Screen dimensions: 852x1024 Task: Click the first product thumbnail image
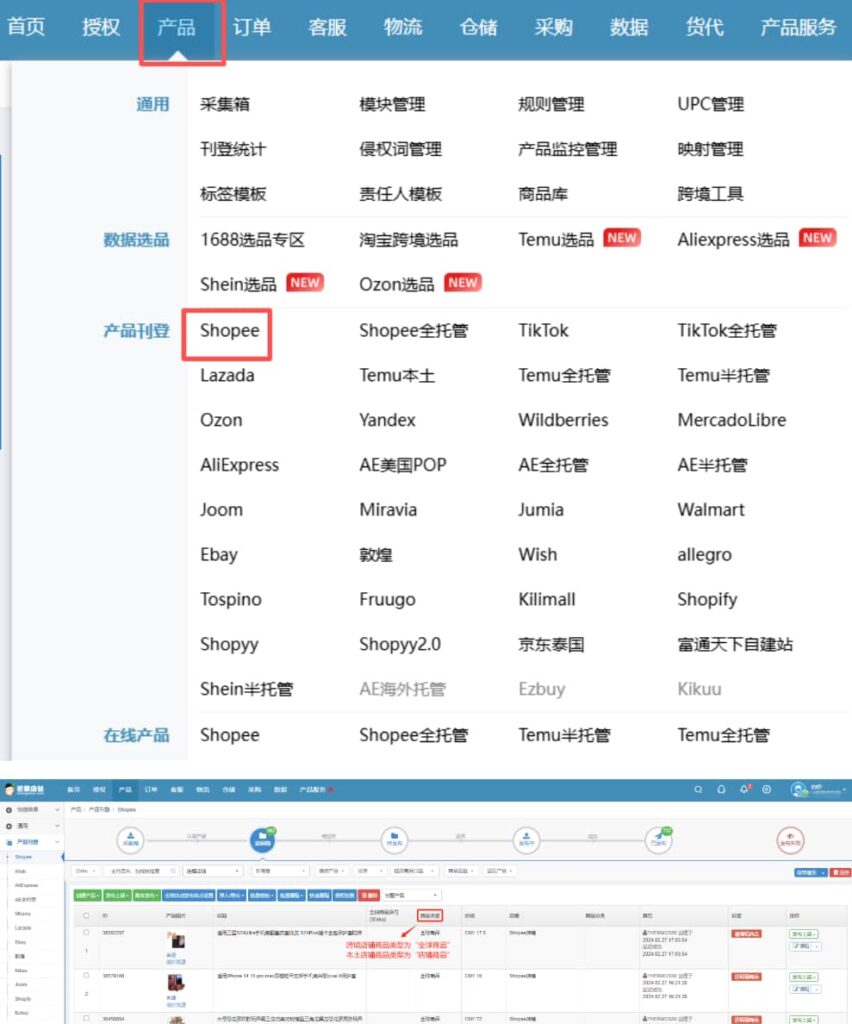pos(178,942)
